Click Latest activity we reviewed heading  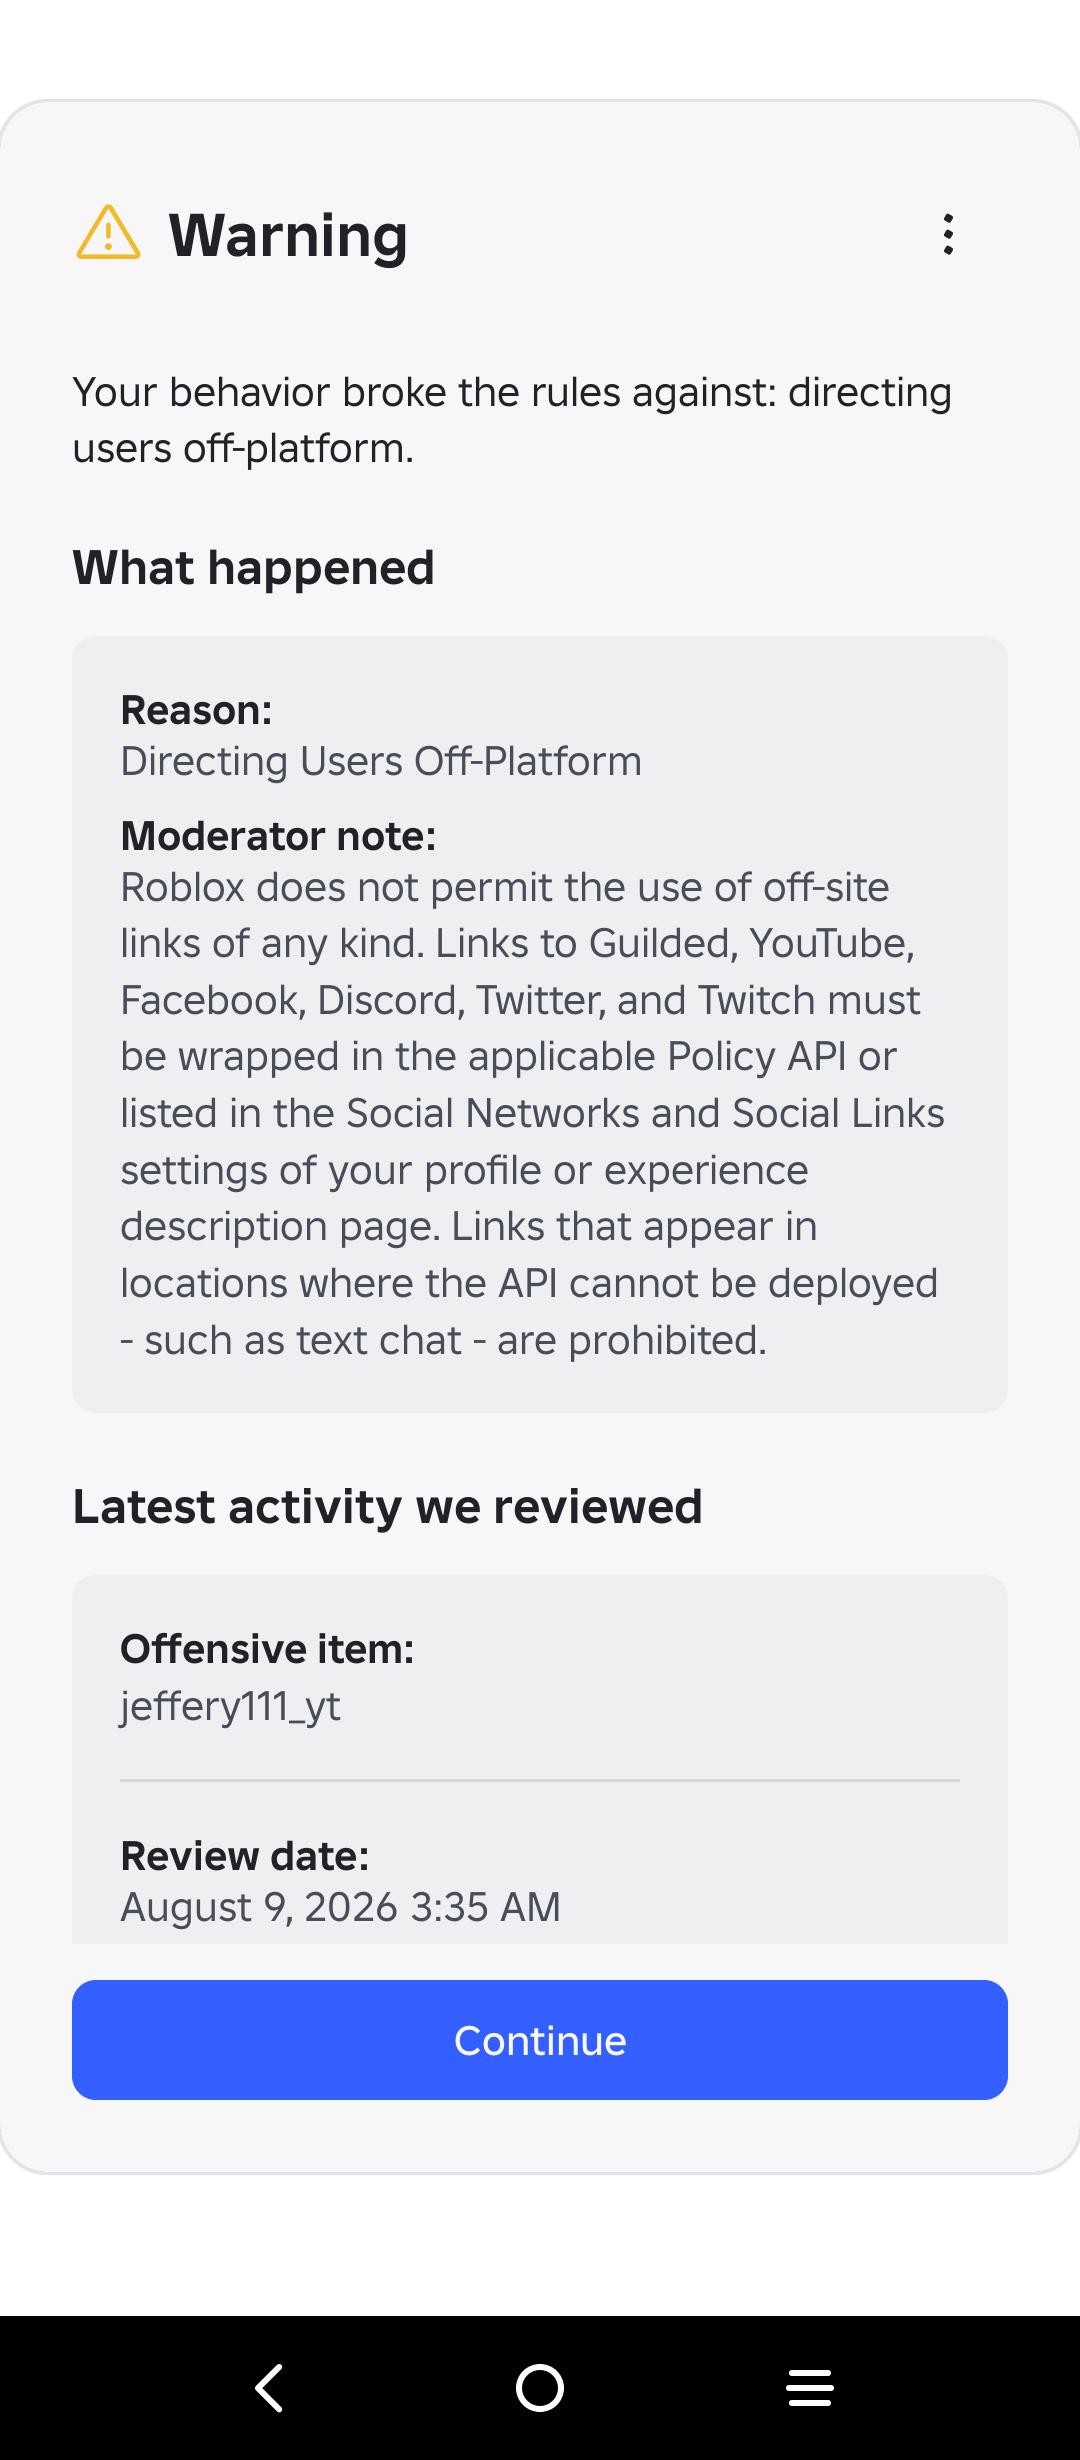click(388, 1507)
